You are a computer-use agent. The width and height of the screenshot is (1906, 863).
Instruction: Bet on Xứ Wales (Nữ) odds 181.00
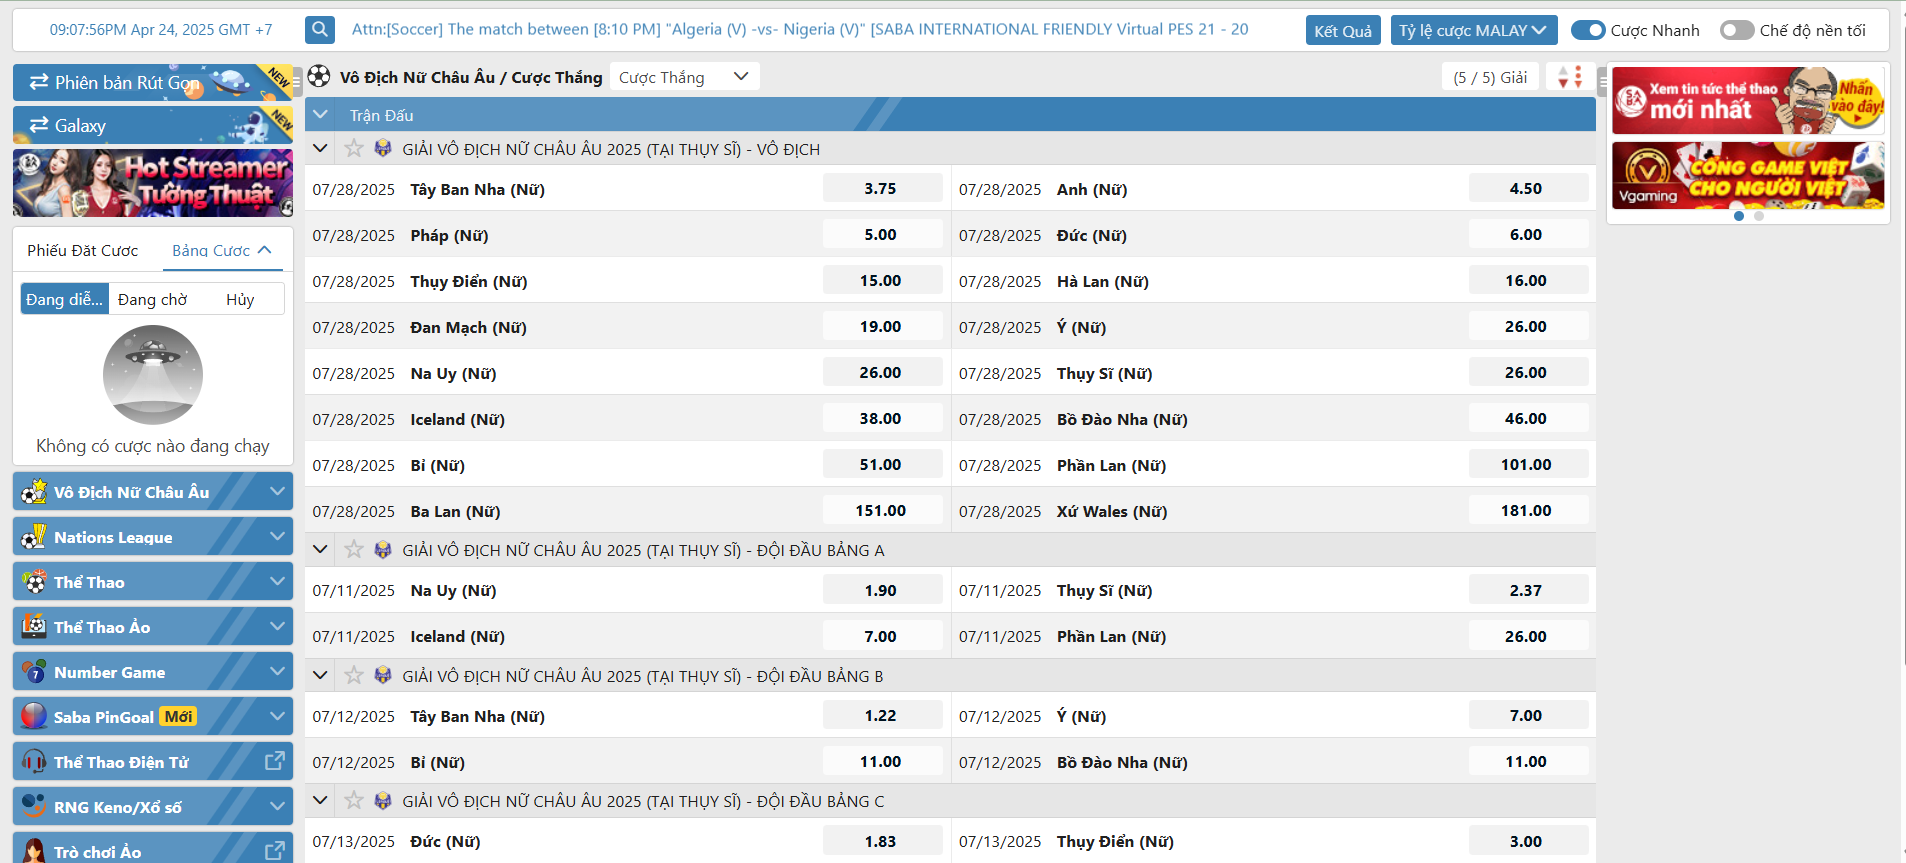(1527, 510)
